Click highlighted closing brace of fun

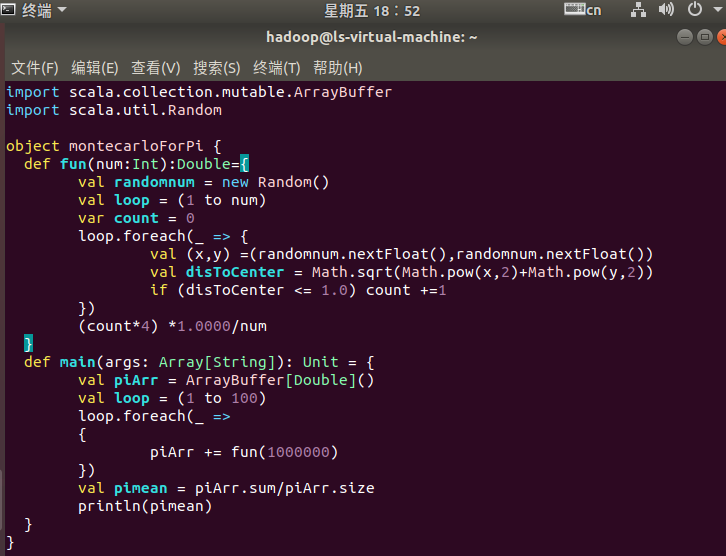28,344
